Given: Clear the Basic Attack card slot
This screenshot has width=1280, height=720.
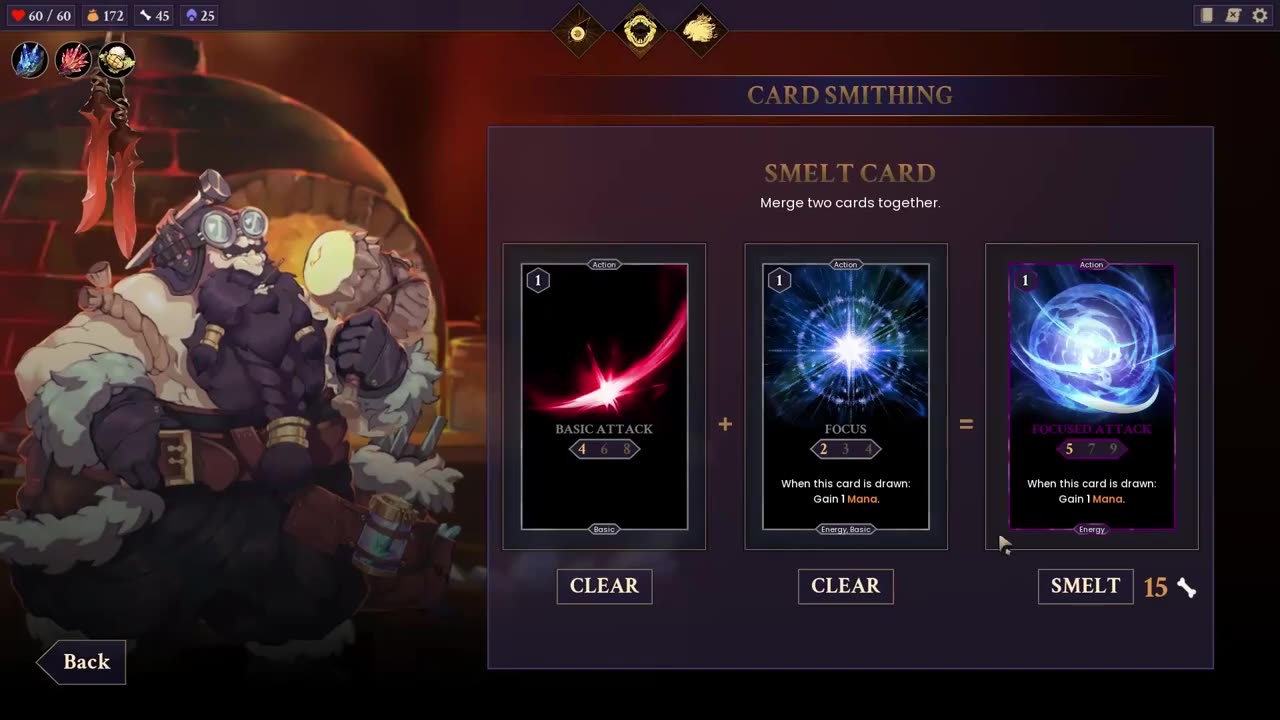Looking at the screenshot, I should click(x=604, y=586).
